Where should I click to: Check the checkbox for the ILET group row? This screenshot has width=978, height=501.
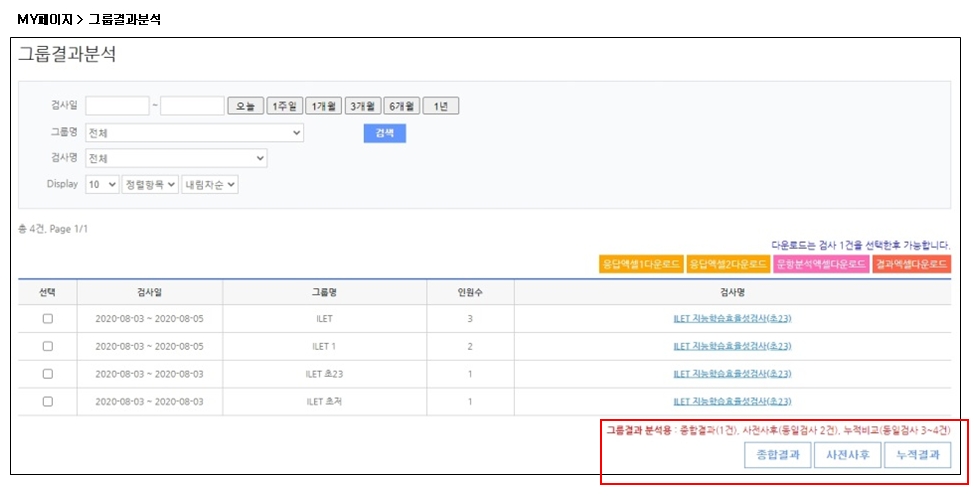point(47,319)
